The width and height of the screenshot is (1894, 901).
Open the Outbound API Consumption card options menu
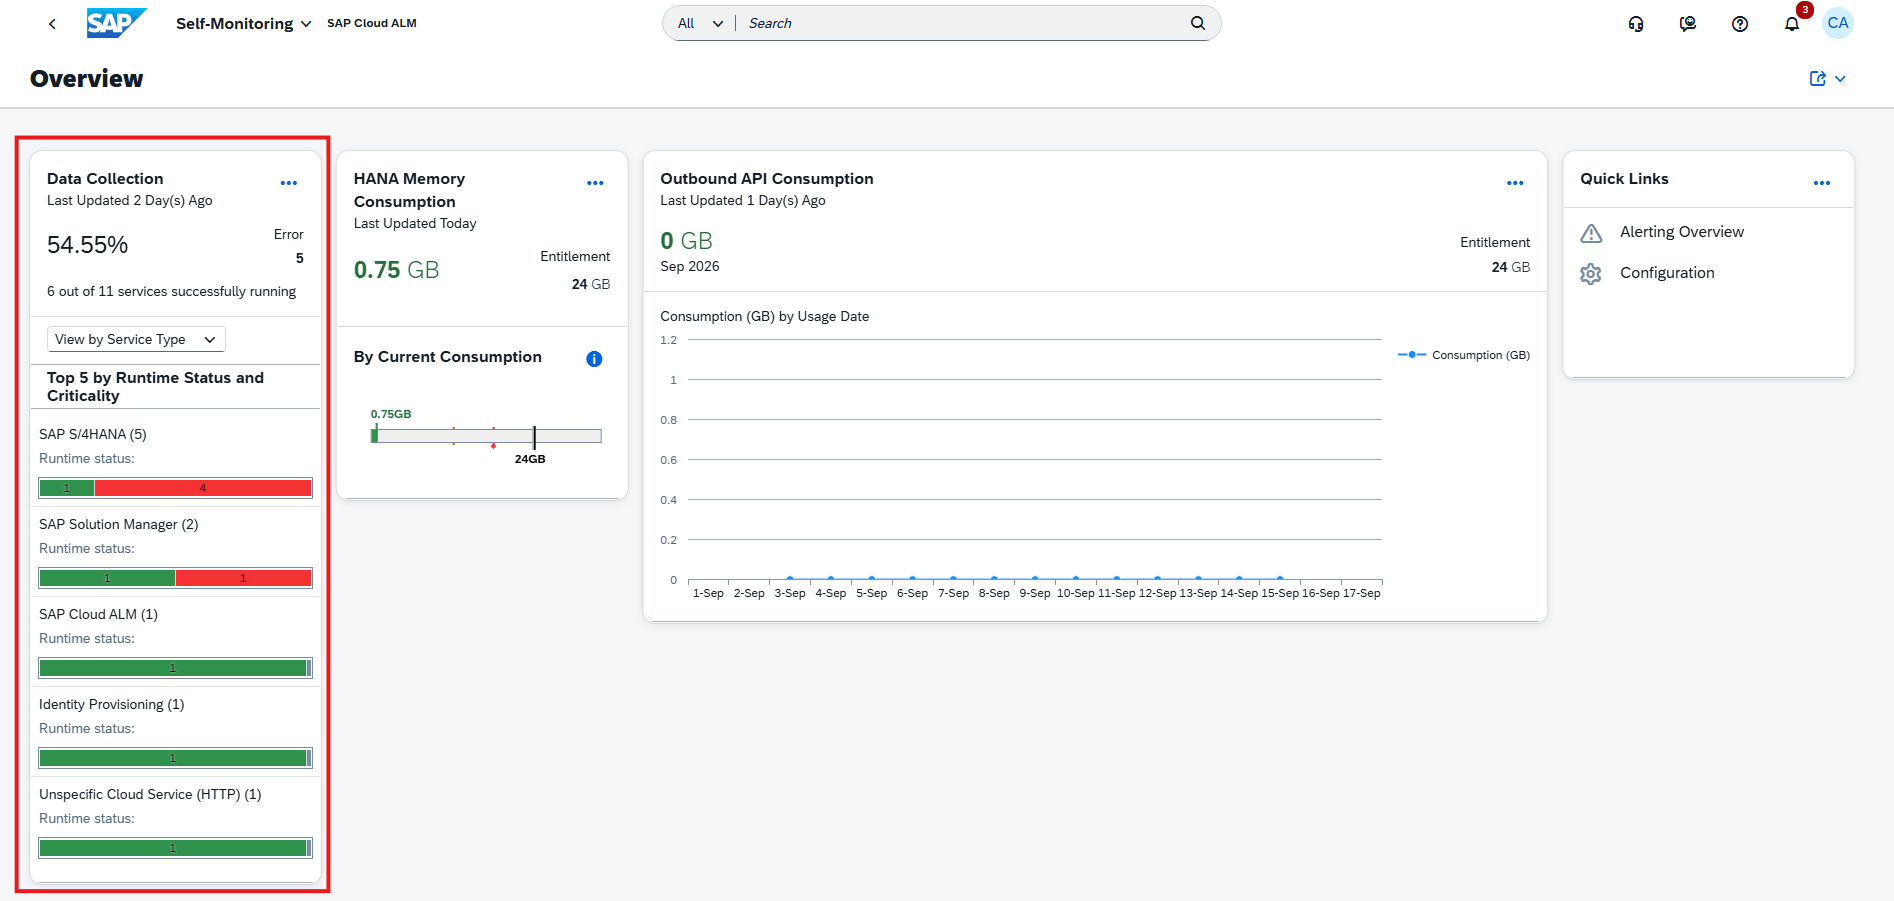click(1515, 183)
